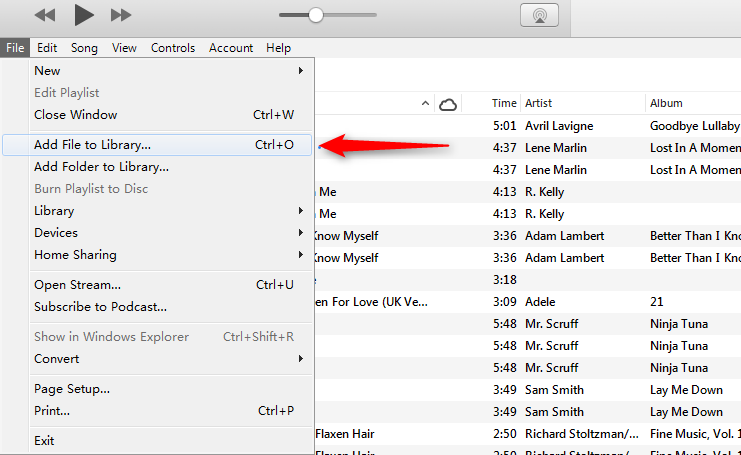This screenshot has height=455, width=741.
Task: Expand the Devices submenu
Action: coord(170,233)
